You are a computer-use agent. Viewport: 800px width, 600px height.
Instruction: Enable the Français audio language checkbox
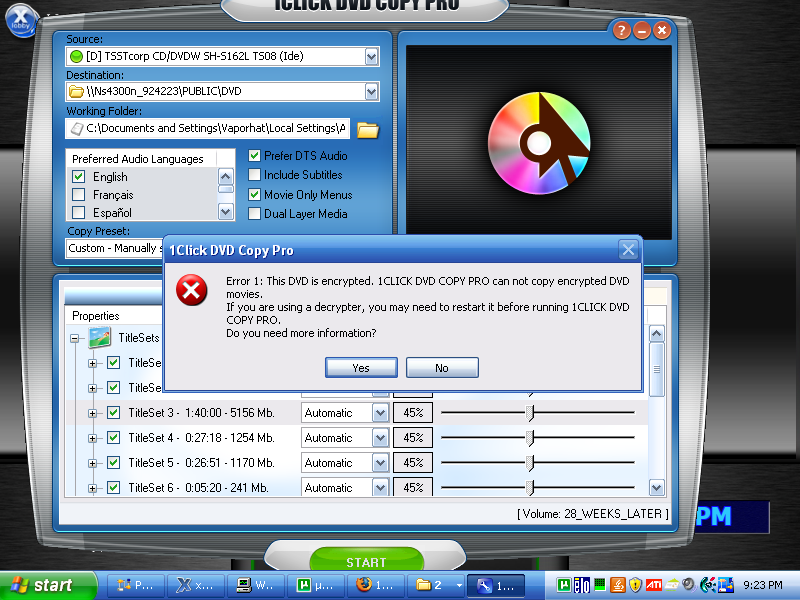pyautogui.click(x=79, y=195)
